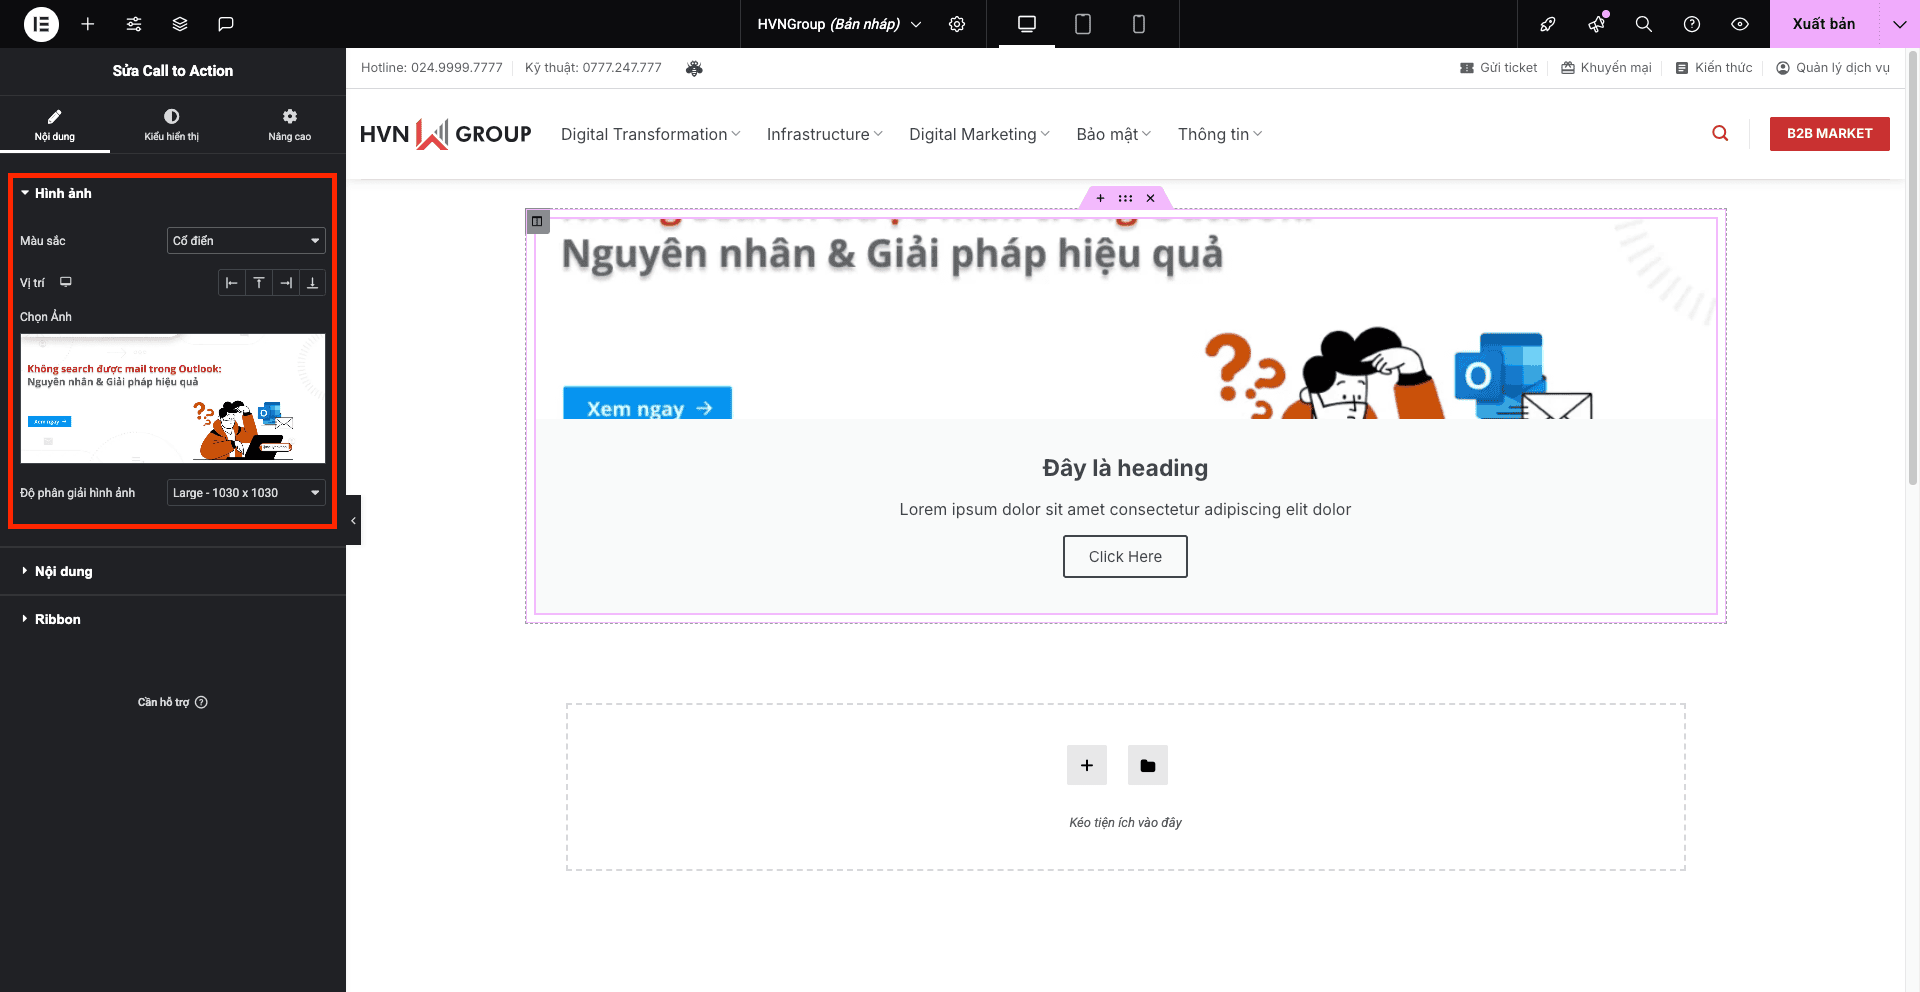Open the Màu sắc 'Cổ điển' dropdown
1920x992 pixels.
pyautogui.click(x=246, y=240)
